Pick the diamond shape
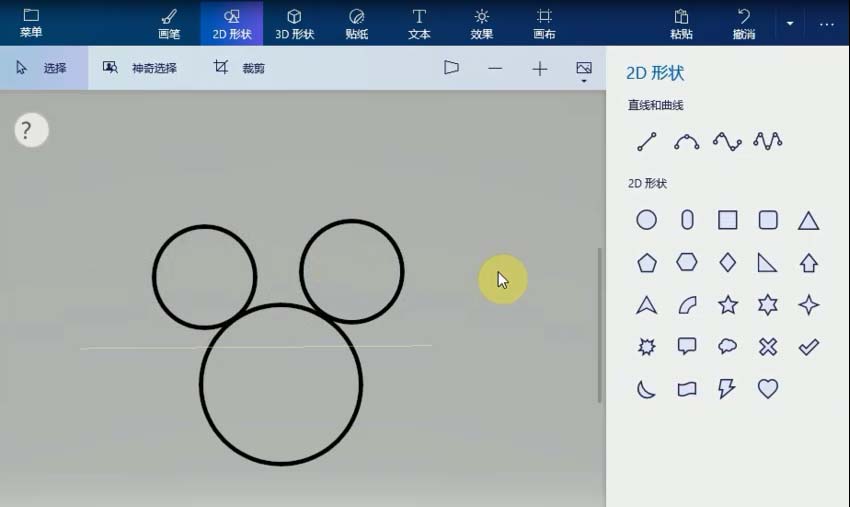The height and width of the screenshot is (507, 850). pos(727,262)
